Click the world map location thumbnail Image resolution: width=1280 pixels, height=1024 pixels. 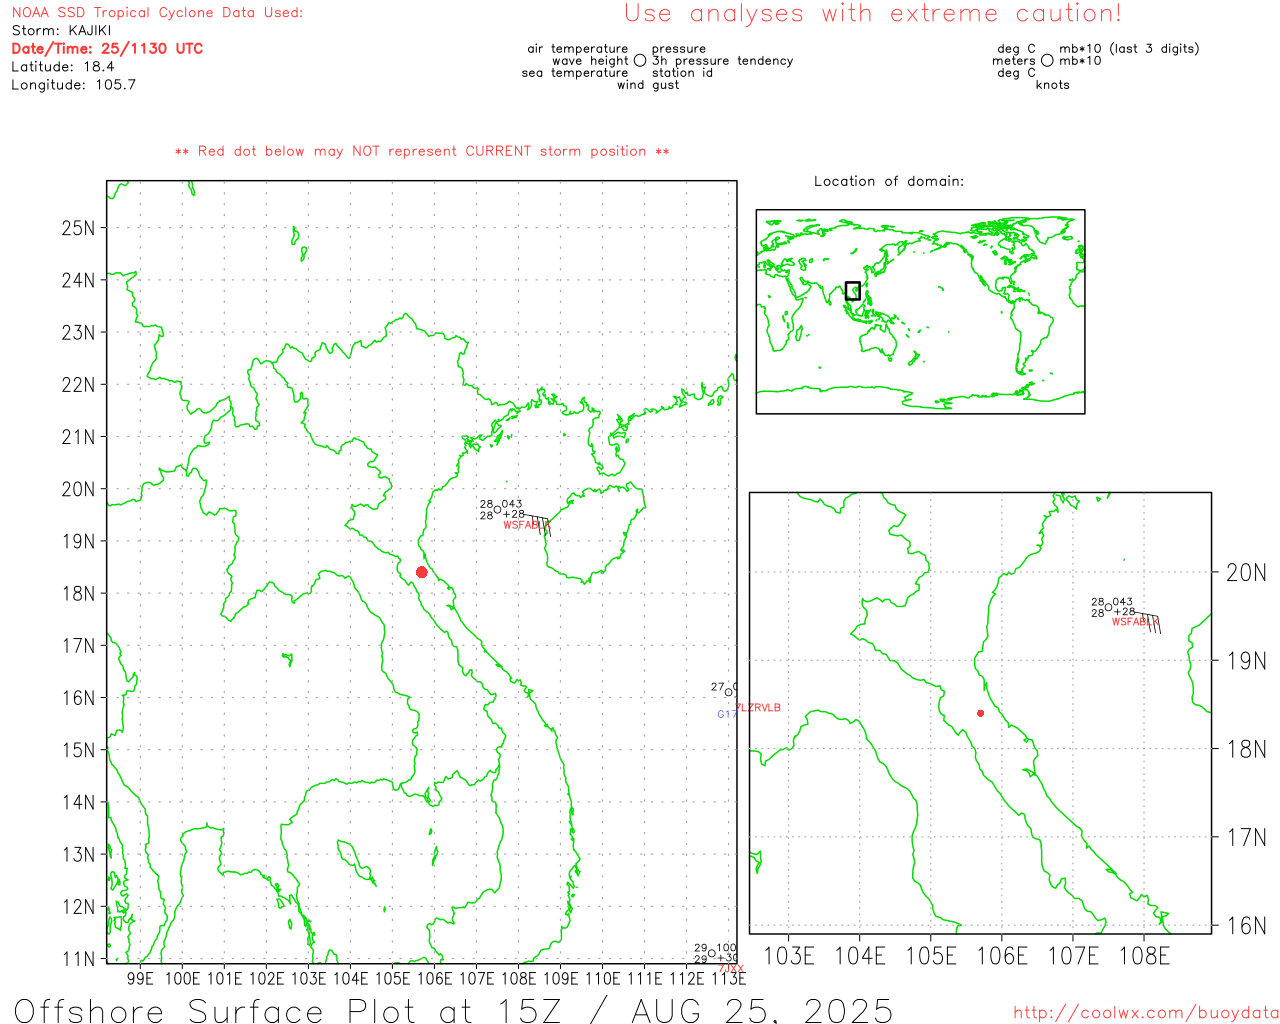[x=920, y=312]
